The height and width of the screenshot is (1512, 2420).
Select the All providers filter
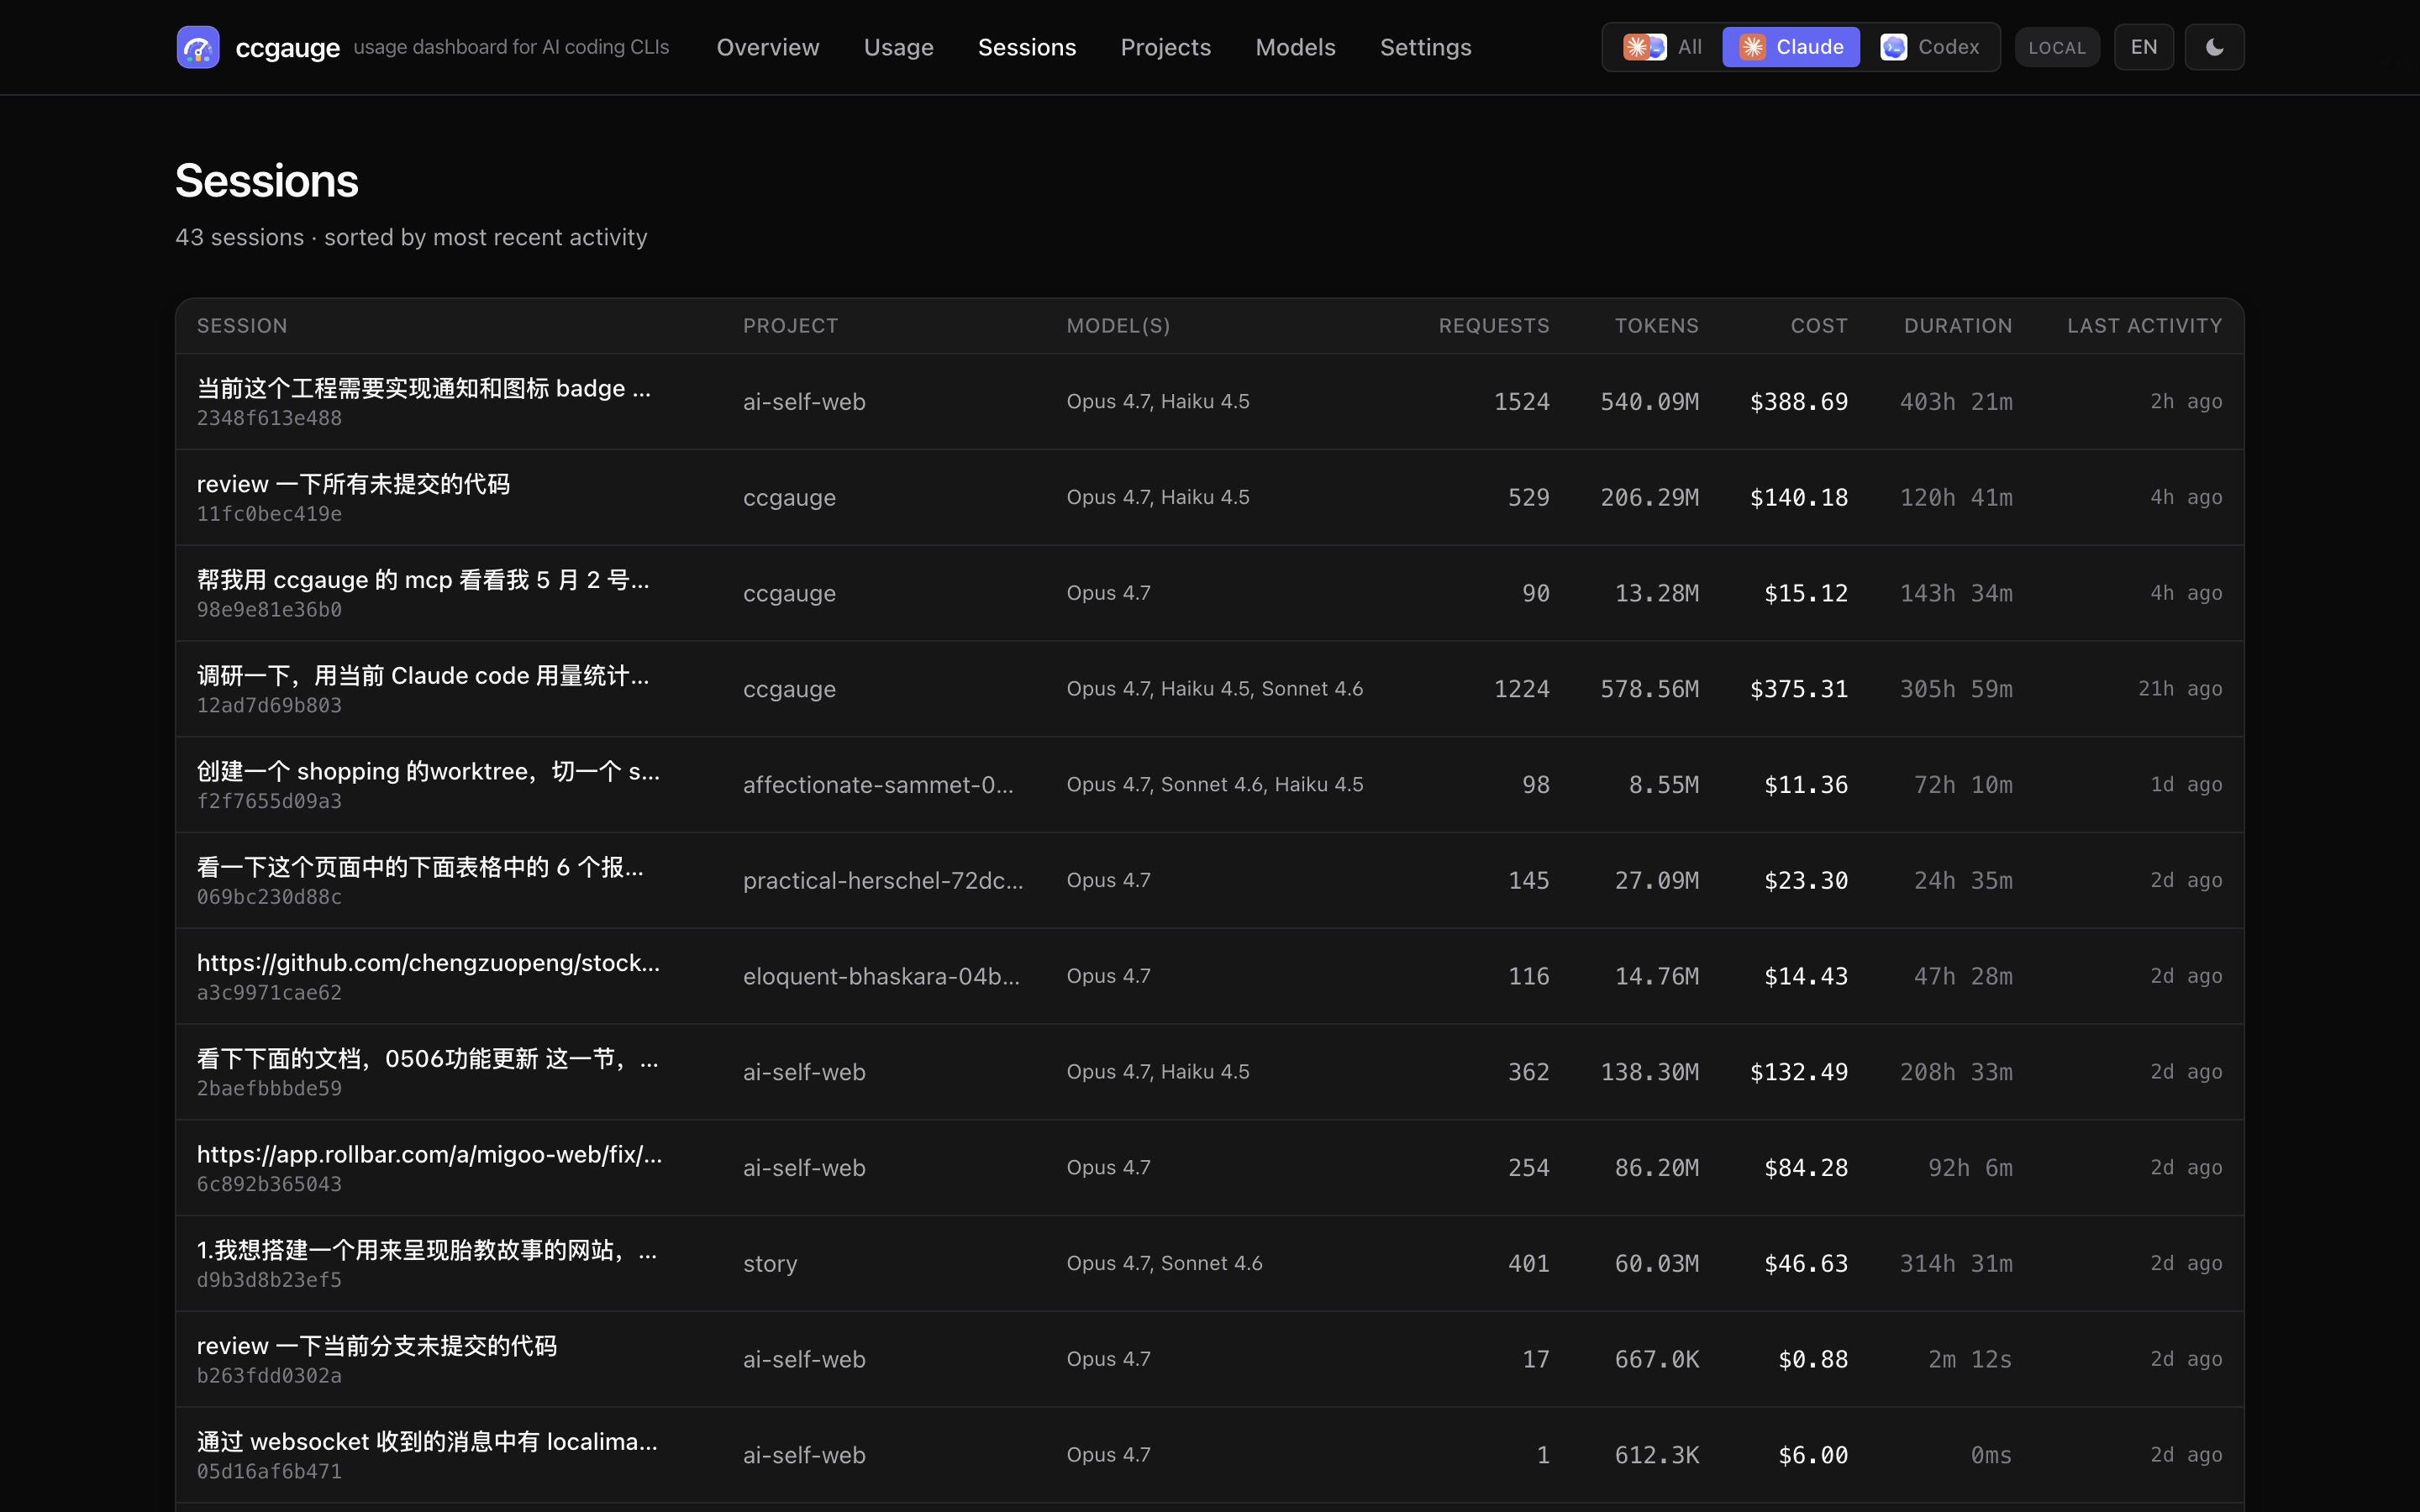pos(1662,47)
